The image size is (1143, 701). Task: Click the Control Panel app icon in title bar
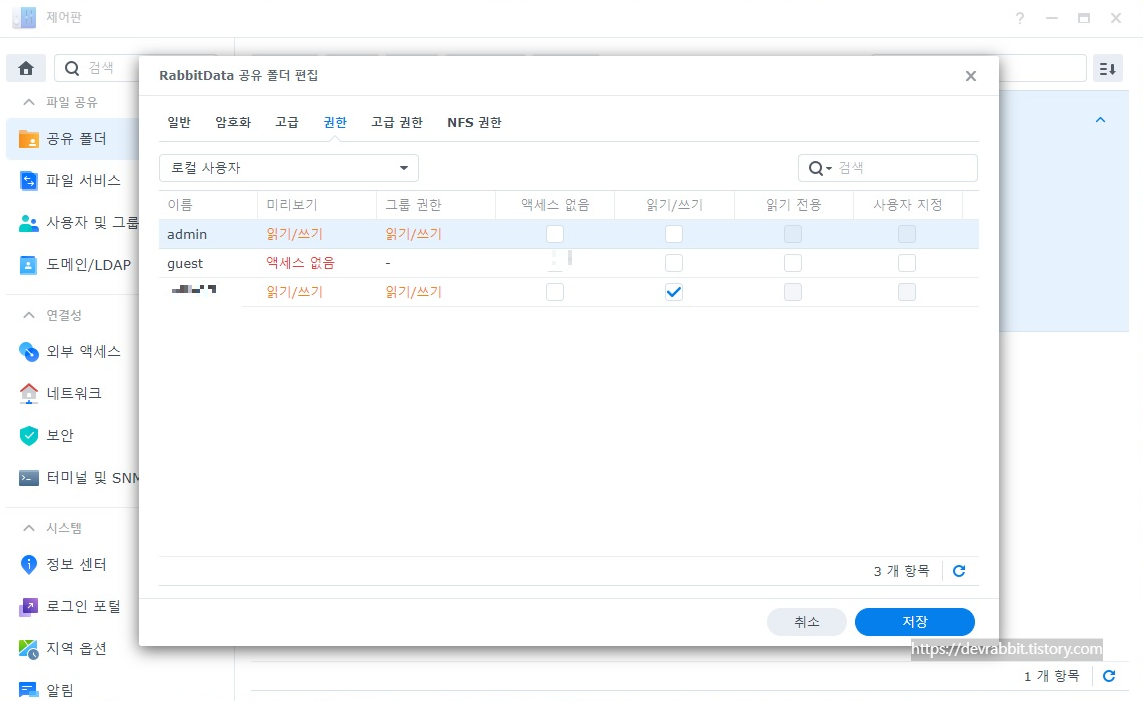pyautogui.click(x=24, y=17)
